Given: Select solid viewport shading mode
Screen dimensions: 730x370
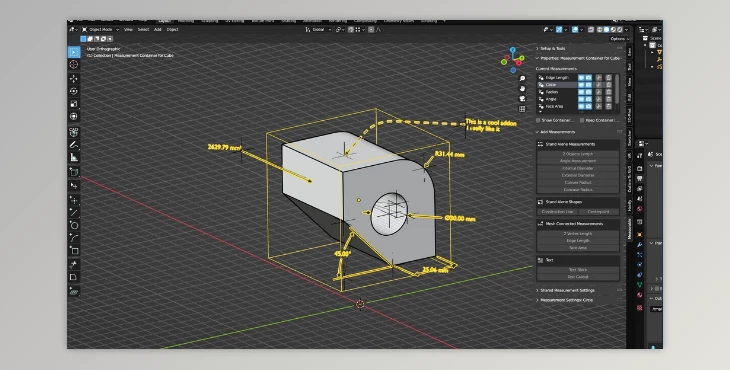Looking at the screenshot, I should click(x=606, y=29).
